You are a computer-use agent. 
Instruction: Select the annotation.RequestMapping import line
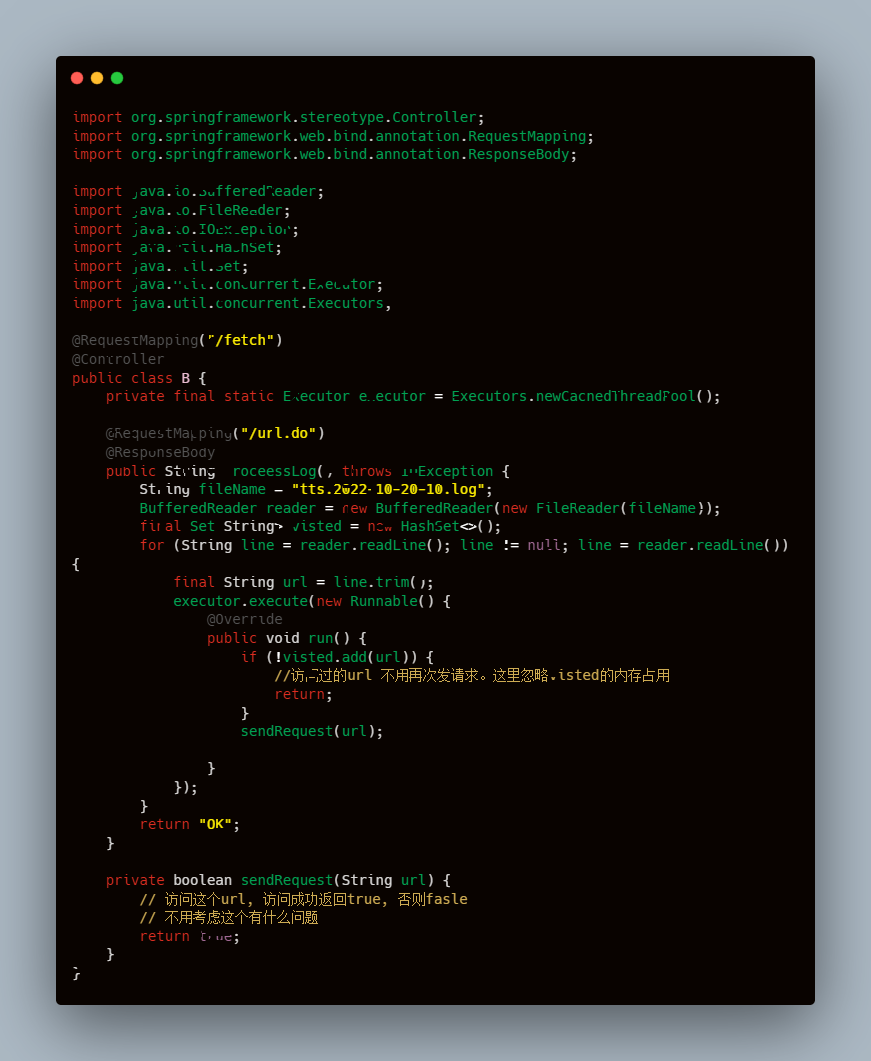(333, 136)
